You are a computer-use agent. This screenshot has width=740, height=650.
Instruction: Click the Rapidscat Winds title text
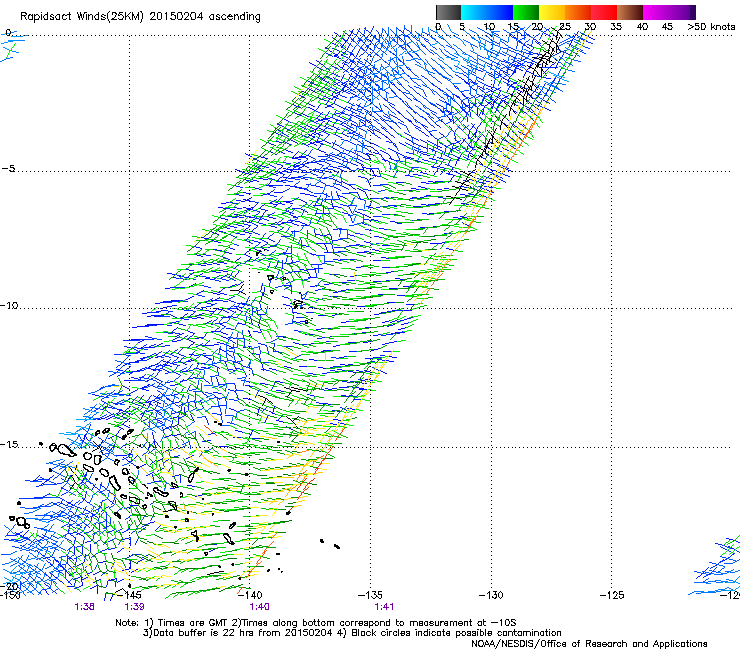pyautogui.click(x=140, y=17)
